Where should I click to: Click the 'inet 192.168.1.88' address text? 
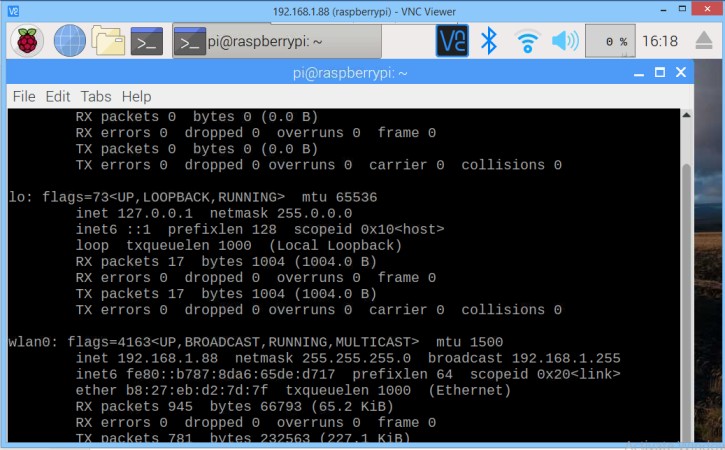pos(147,358)
